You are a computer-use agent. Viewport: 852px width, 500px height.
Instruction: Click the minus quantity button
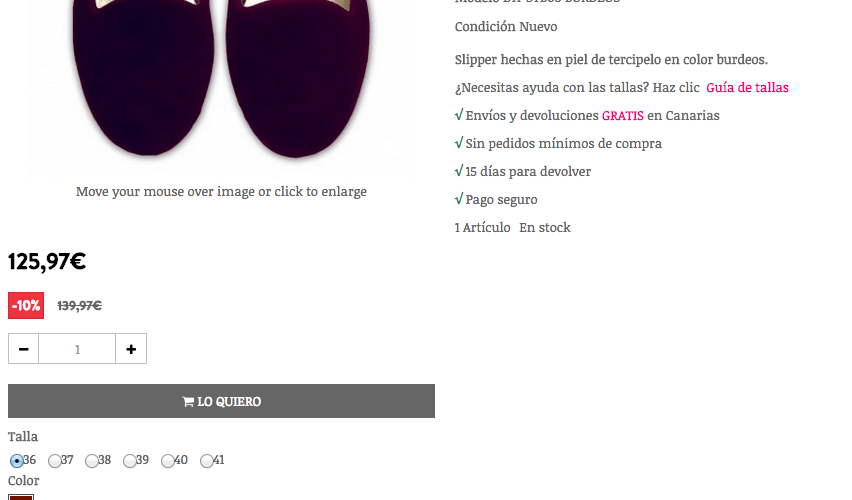point(23,349)
